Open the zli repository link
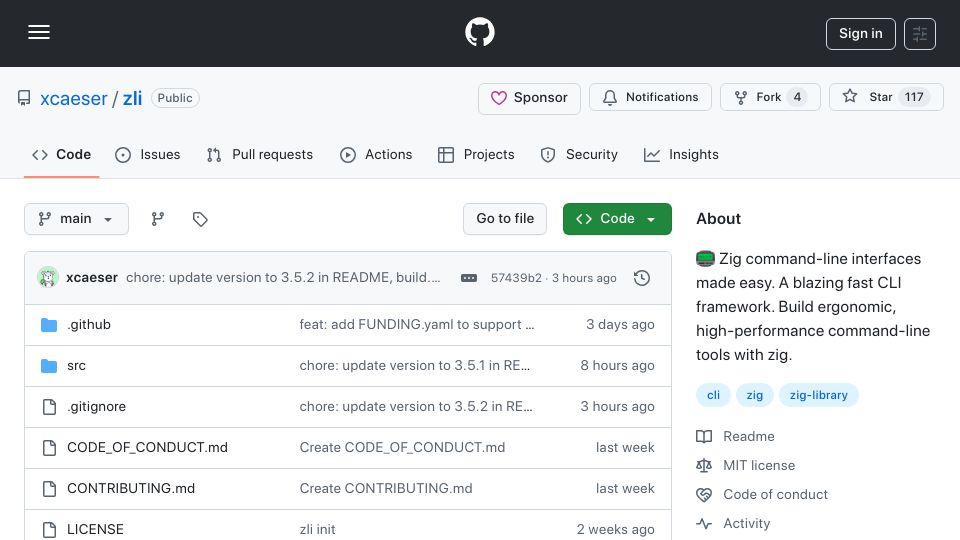Screen dimensions: 960x540 click(132, 99)
